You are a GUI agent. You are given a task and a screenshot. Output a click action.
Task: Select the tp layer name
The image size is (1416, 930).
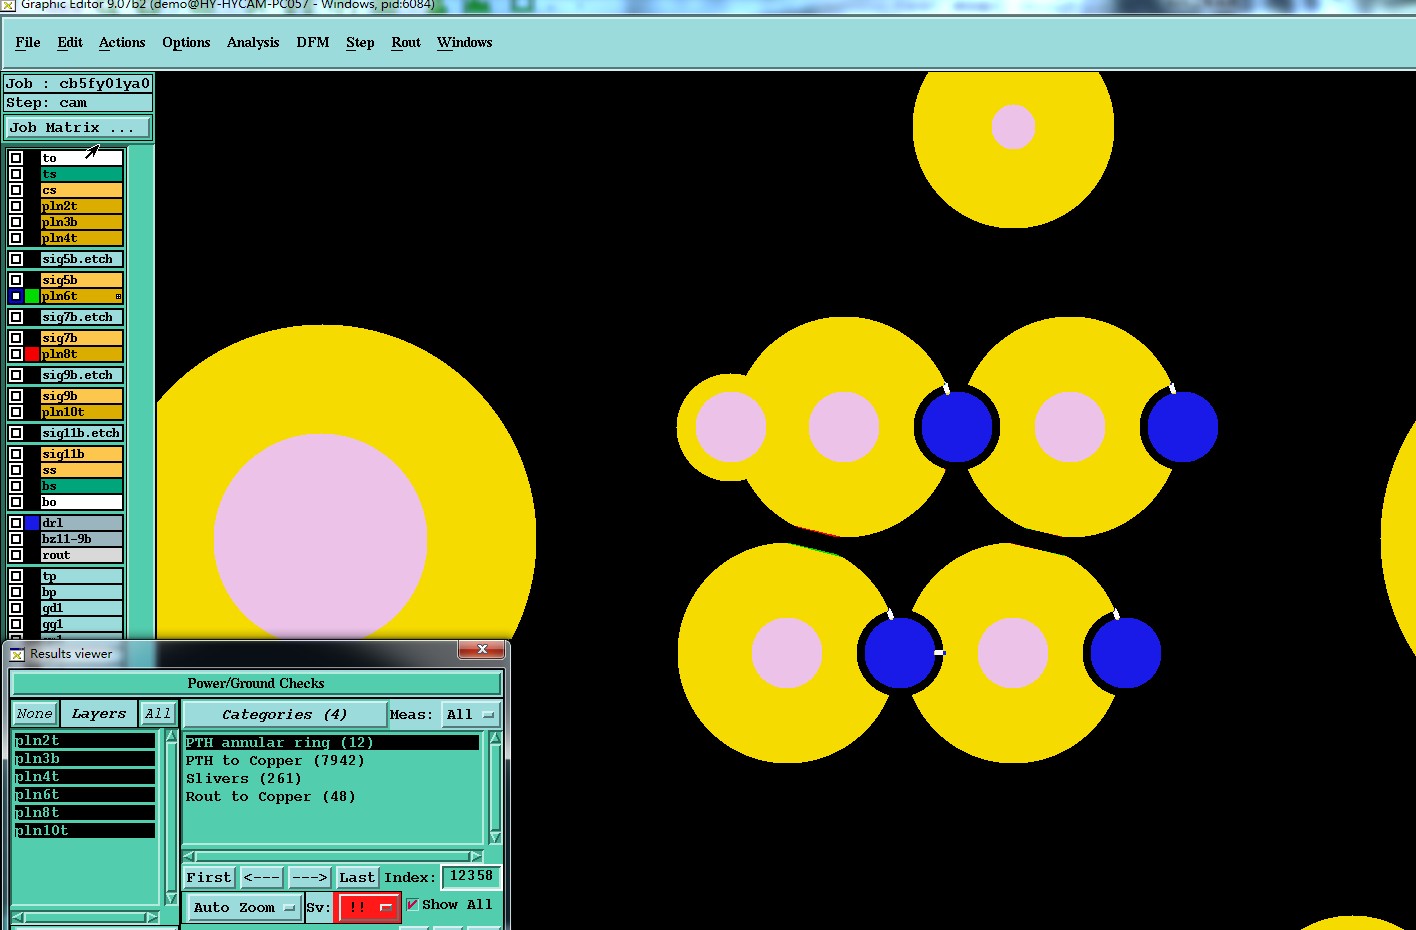pos(82,576)
